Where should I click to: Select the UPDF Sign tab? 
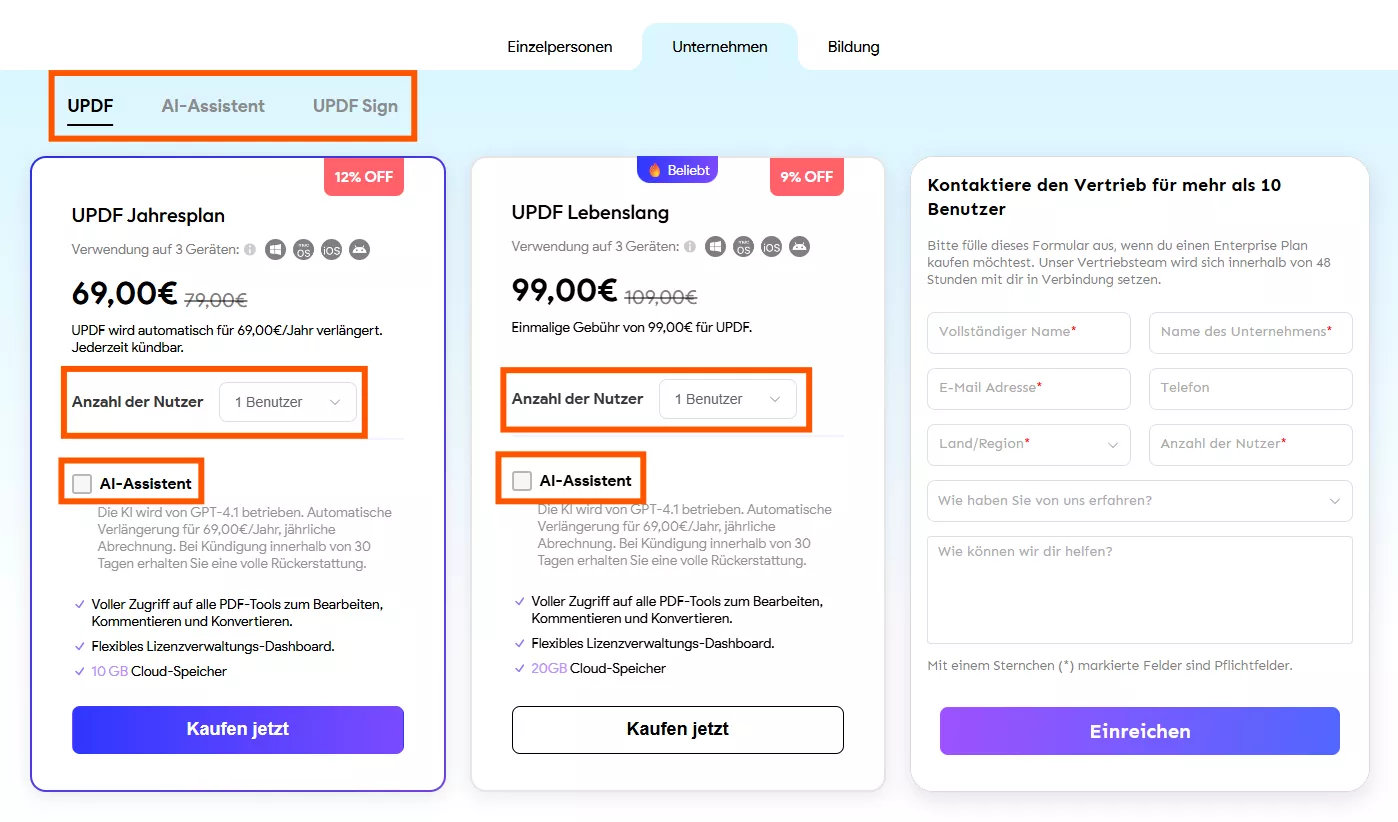355,106
